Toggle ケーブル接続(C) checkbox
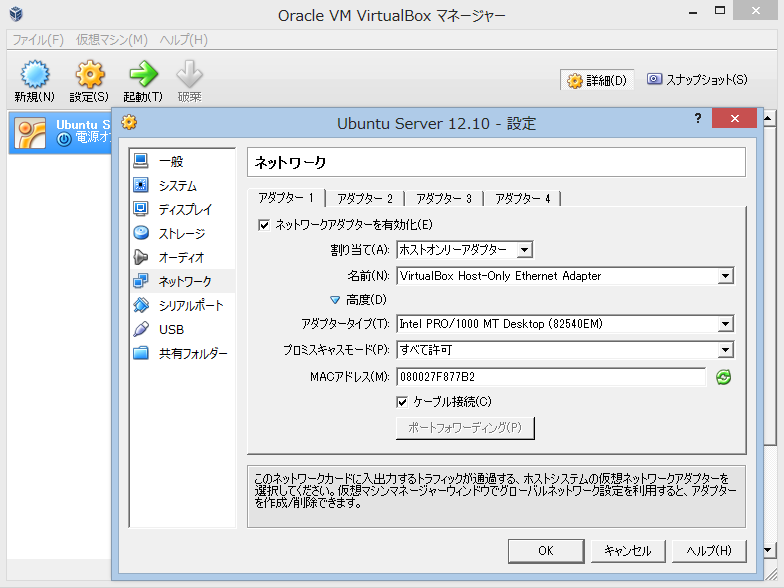 tap(402, 402)
